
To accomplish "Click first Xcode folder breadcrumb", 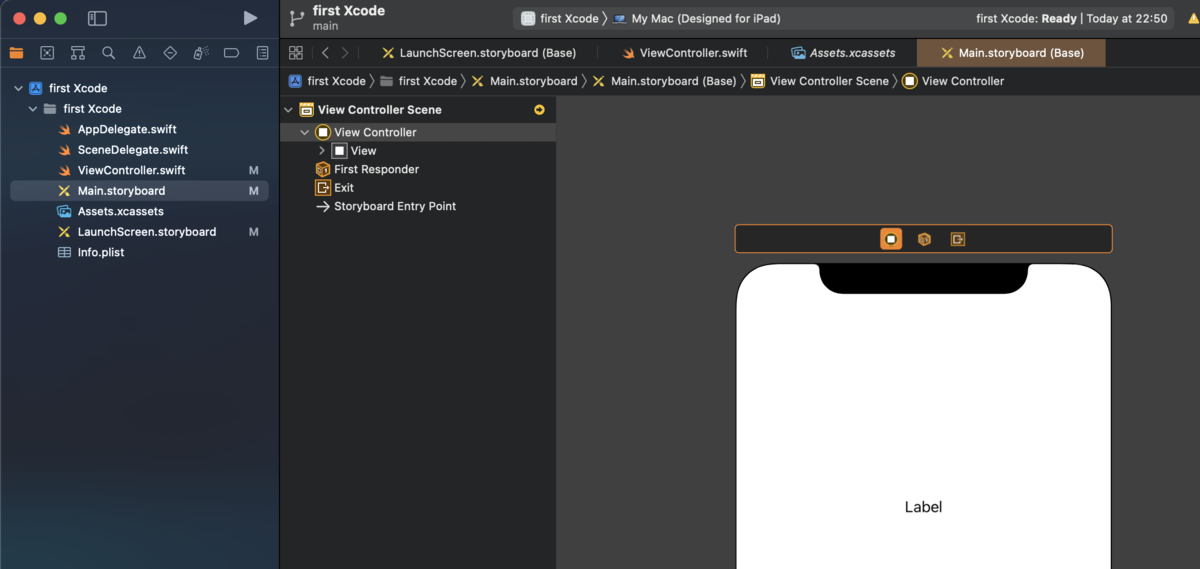I will 418,81.
